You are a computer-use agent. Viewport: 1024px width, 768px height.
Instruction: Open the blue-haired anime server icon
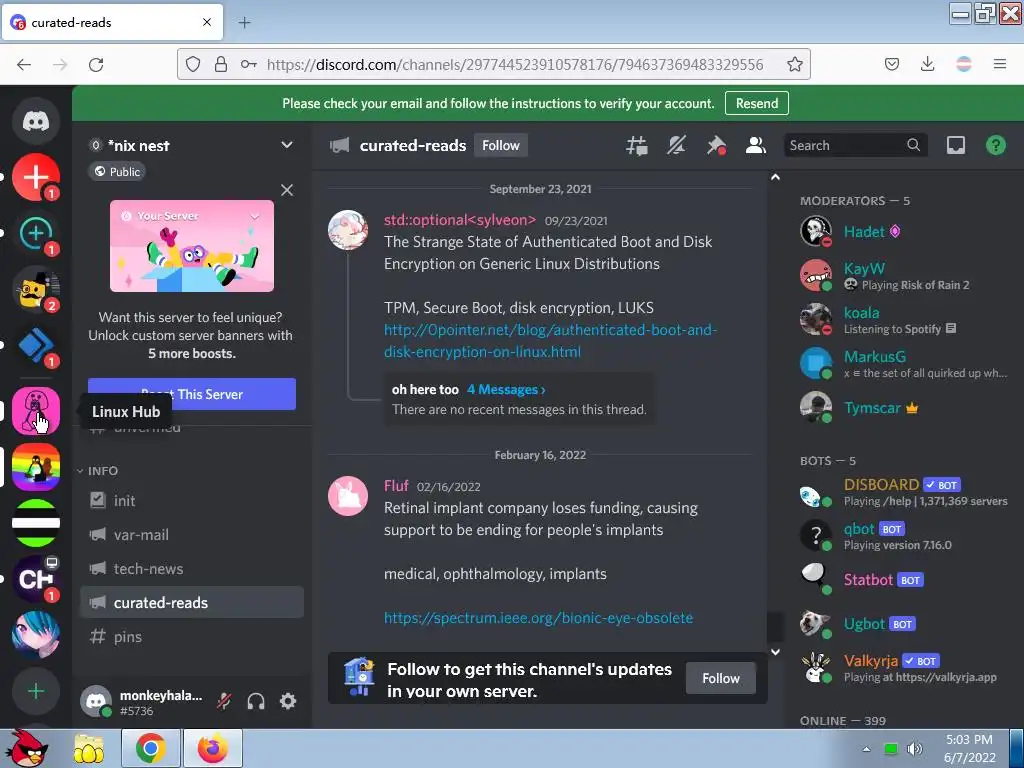coord(36,635)
